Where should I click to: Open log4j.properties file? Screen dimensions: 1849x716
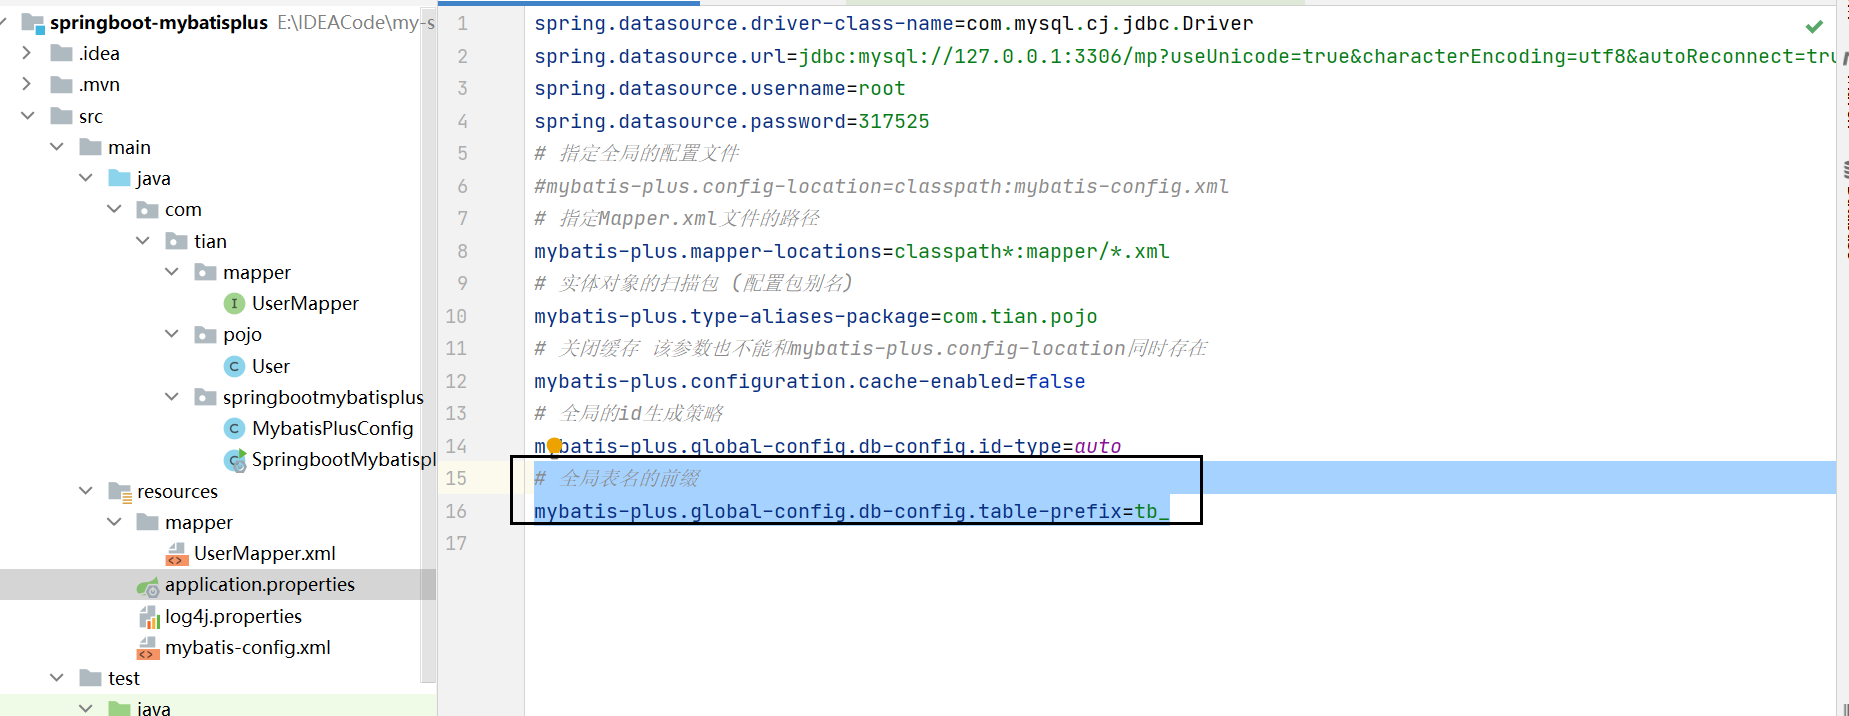[x=233, y=616]
